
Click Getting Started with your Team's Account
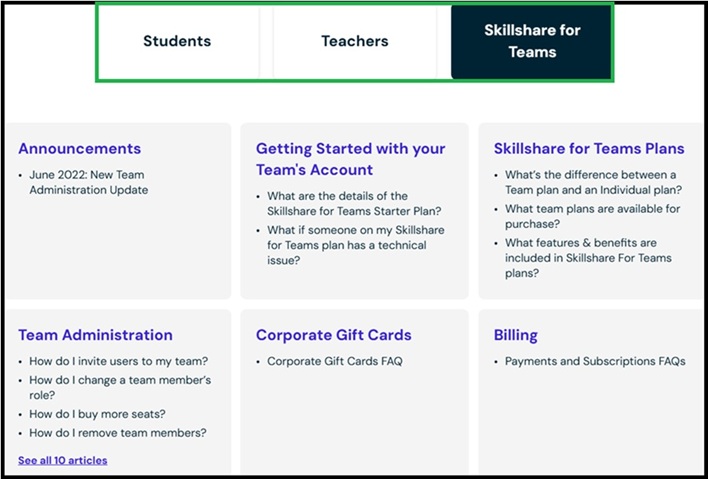pos(350,159)
